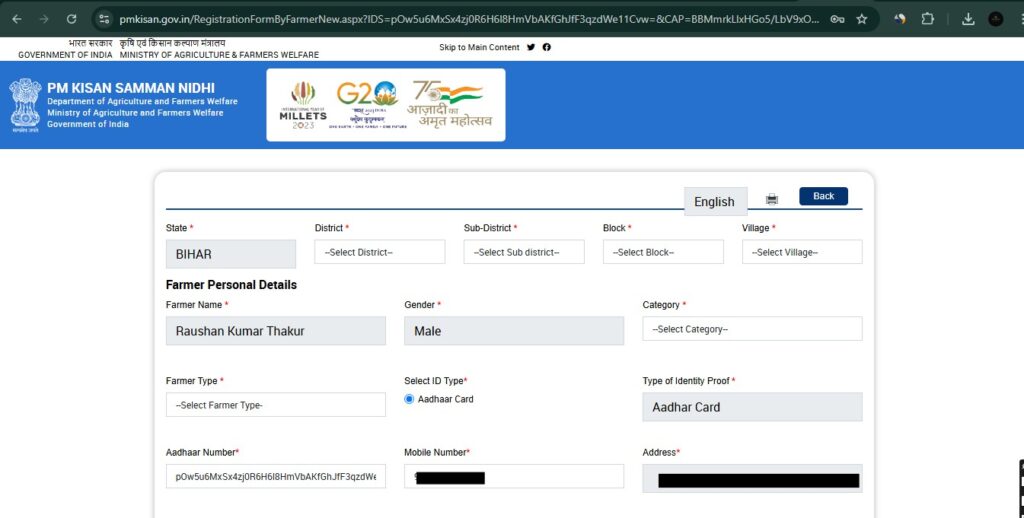Open the Select District dropdown
The width and height of the screenshot is (1024, 518).
379,252
